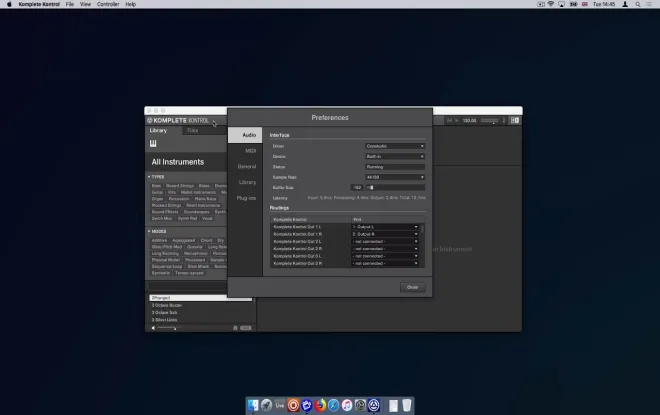Open Spotlight search in menu bar
660x415 pixels.
pyautogui.click(x=638, y=4)
